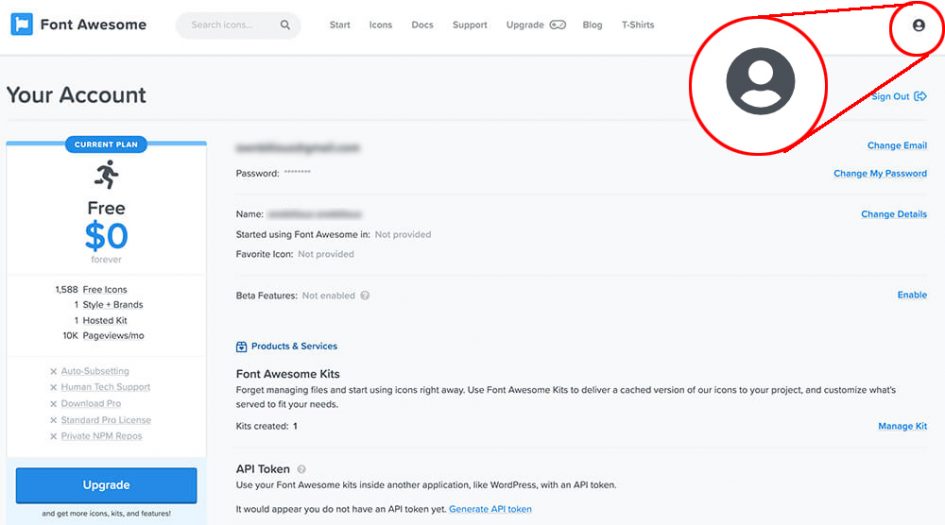Click the search magnifier icon

[x=285, y=25]
